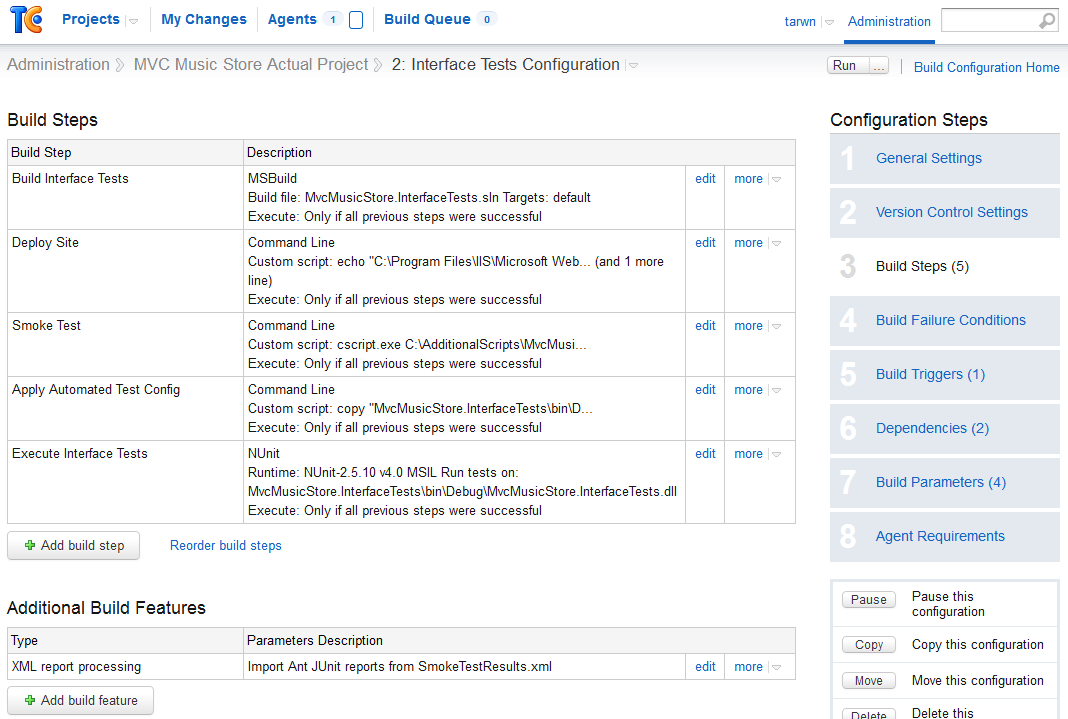Click the Pause configuration button

tap(868, 600)
